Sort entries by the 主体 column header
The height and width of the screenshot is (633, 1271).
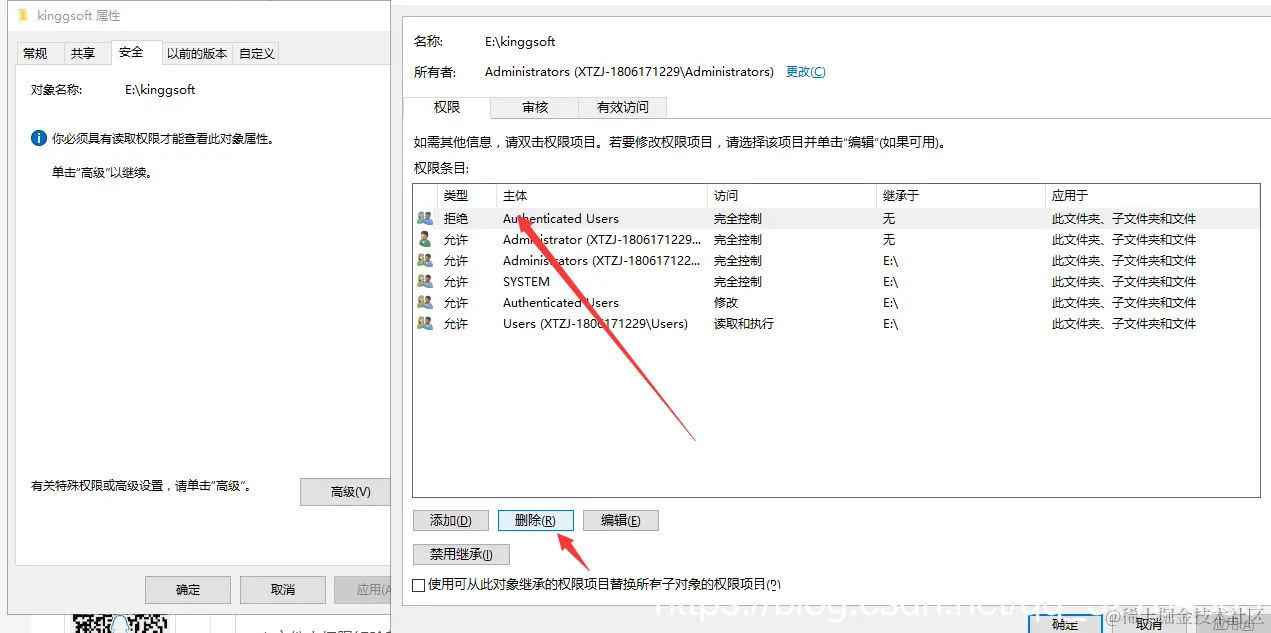tap(602, 195)
